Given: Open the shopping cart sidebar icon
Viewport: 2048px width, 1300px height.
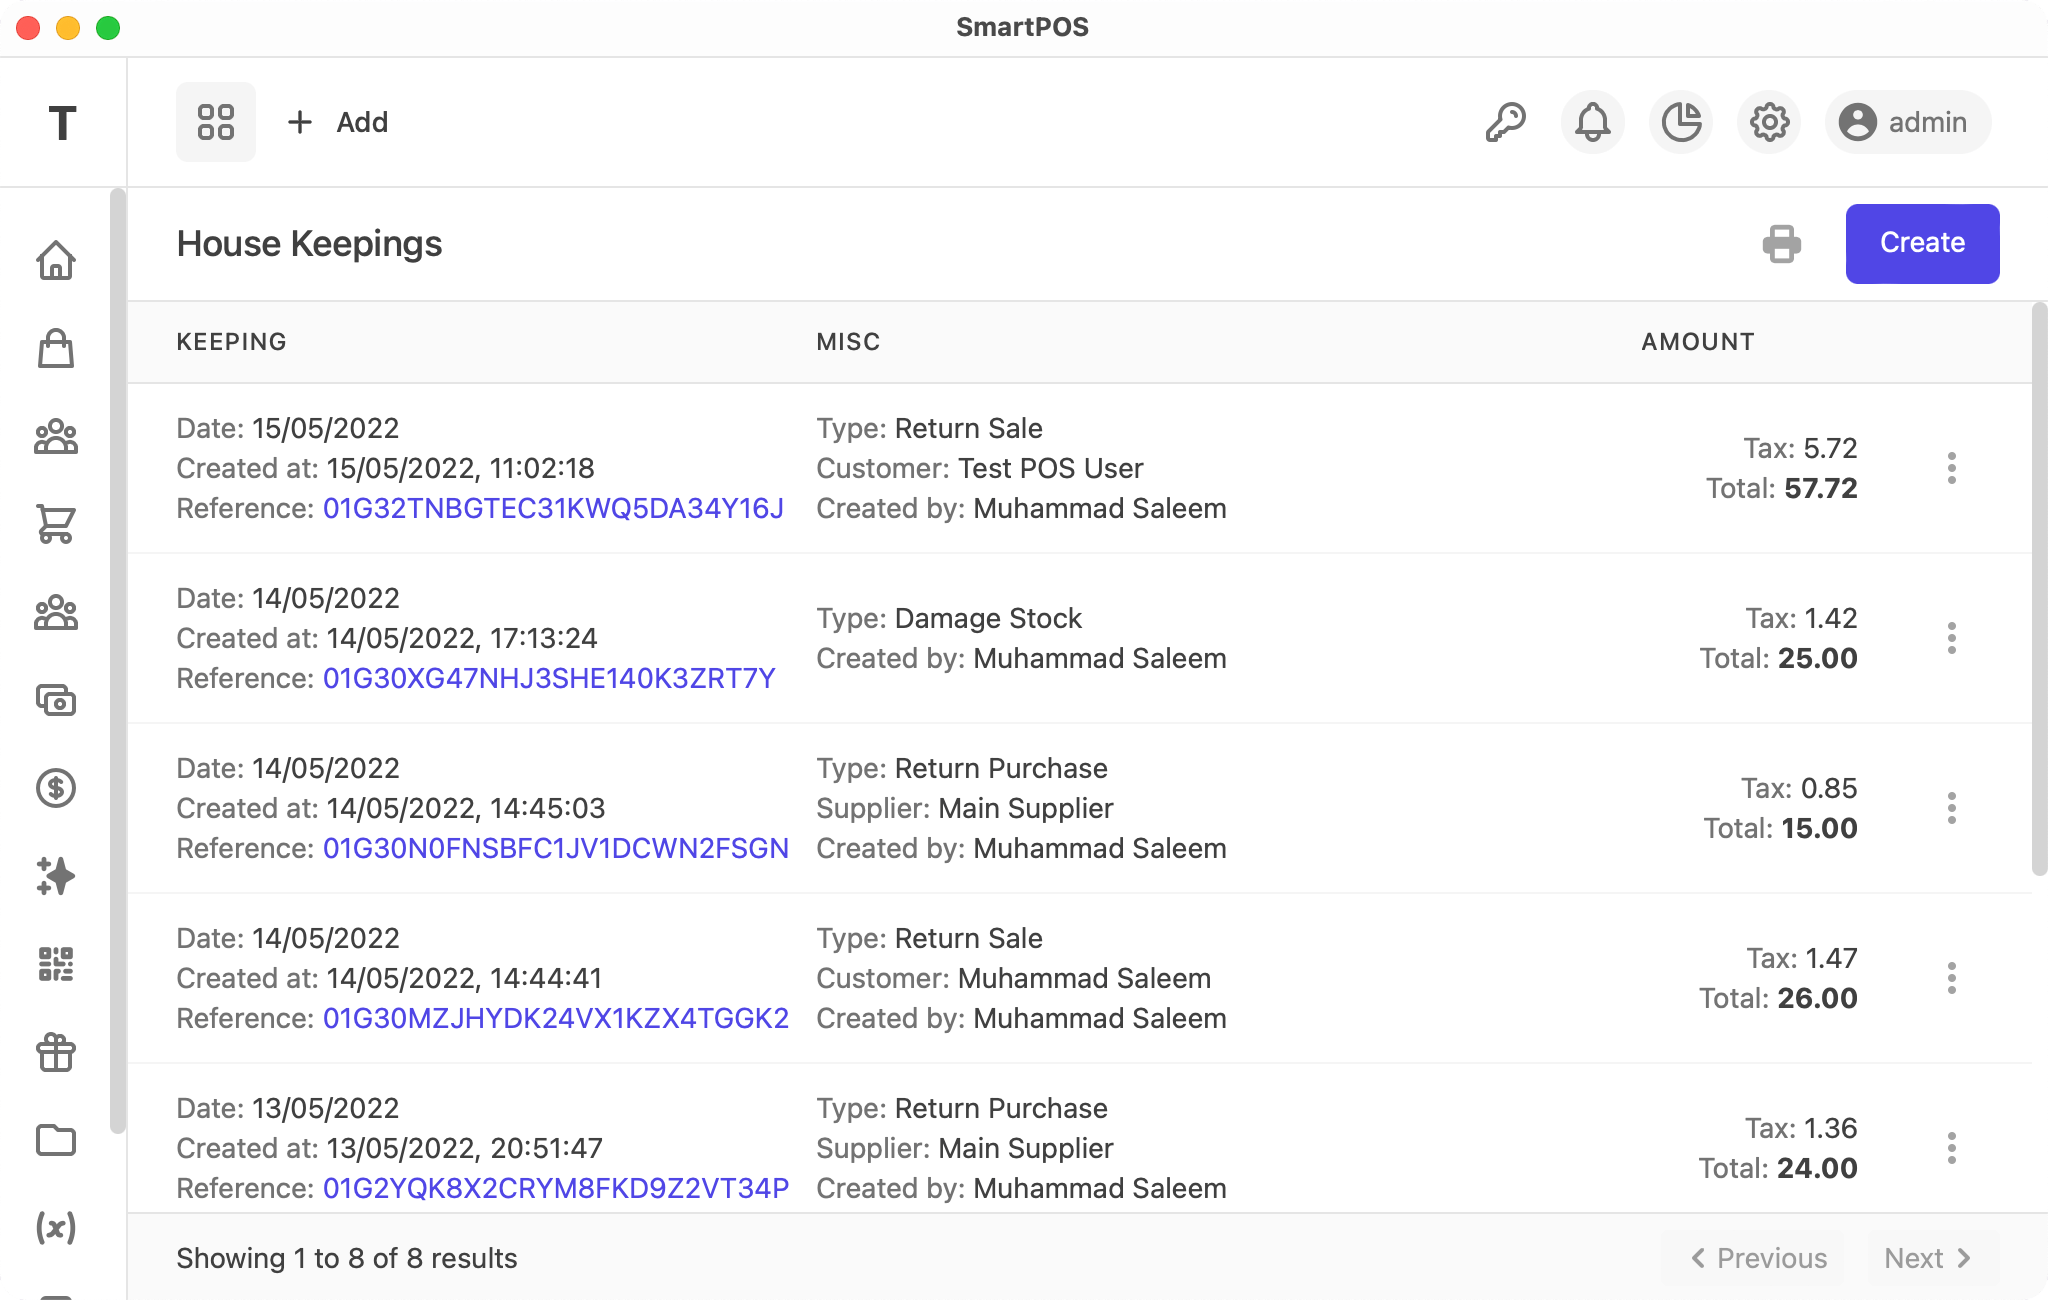Looking at the screenshot, I should pos(56,523).
